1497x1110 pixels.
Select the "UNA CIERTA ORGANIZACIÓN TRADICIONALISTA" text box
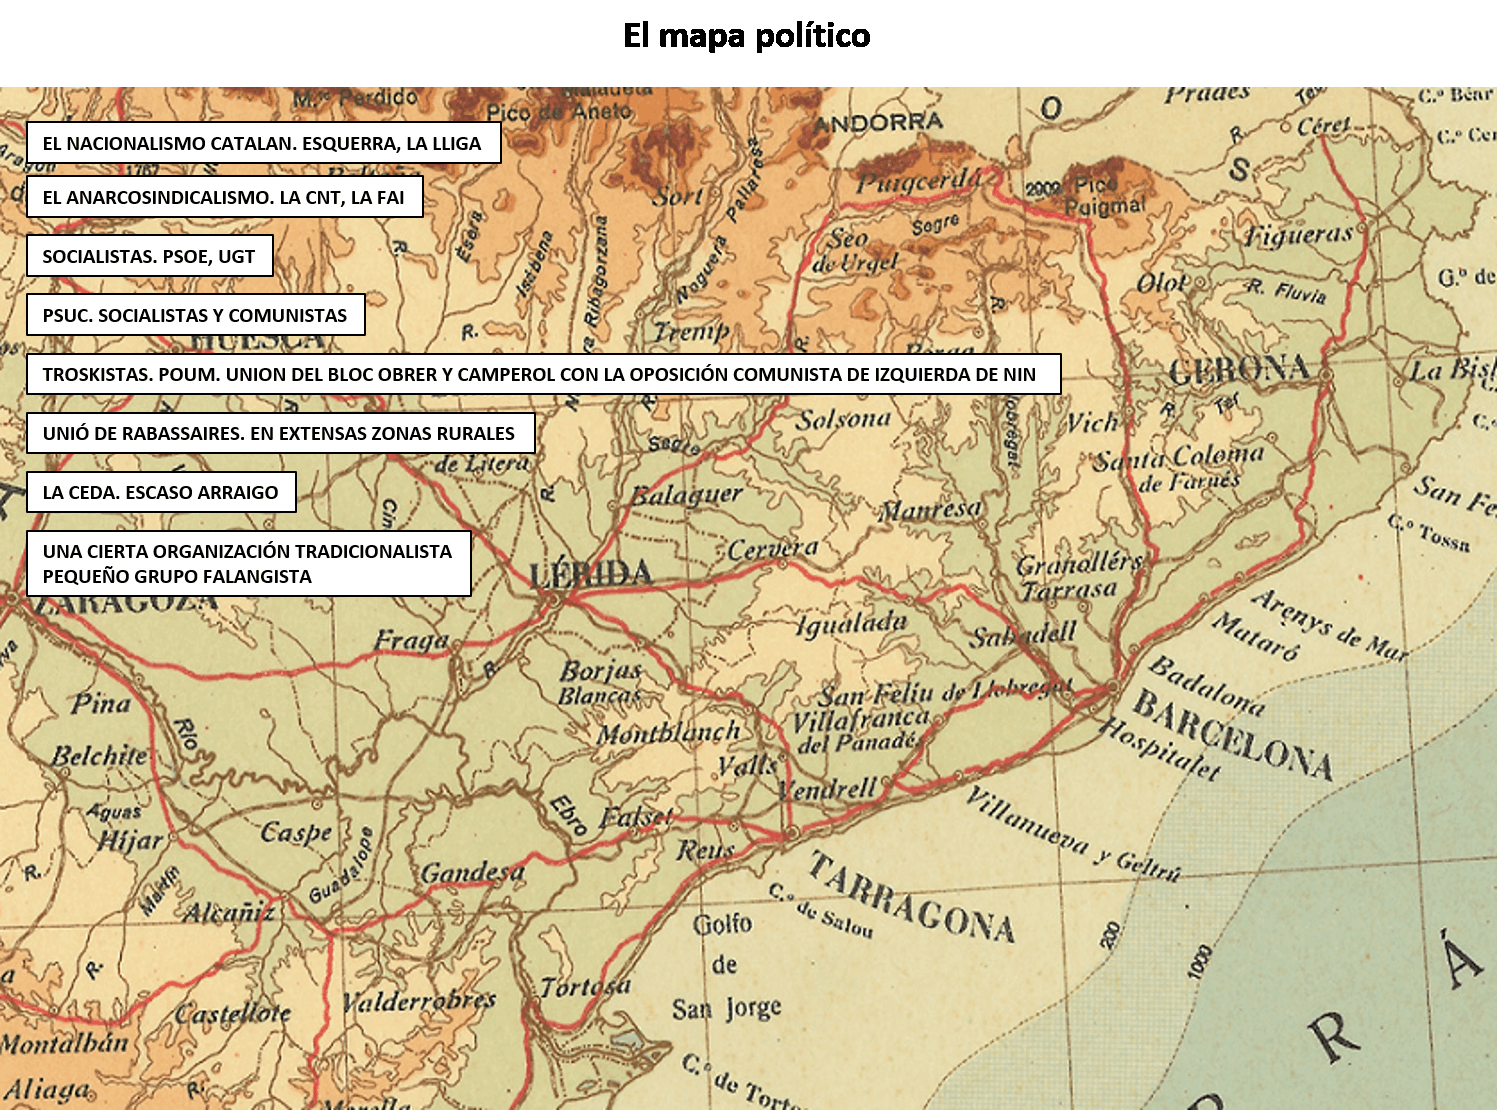pos(249,564)
